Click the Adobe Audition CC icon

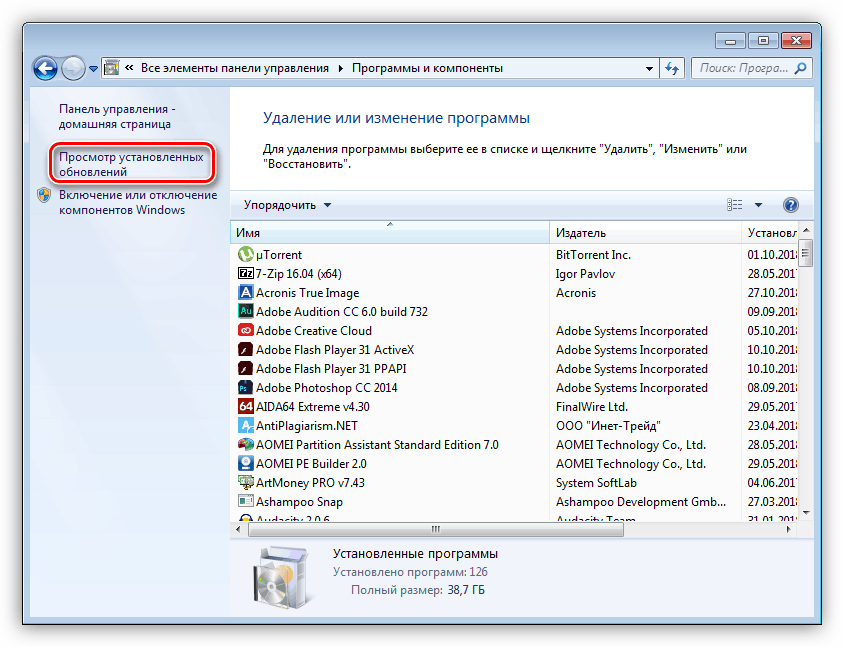point(245,311)
